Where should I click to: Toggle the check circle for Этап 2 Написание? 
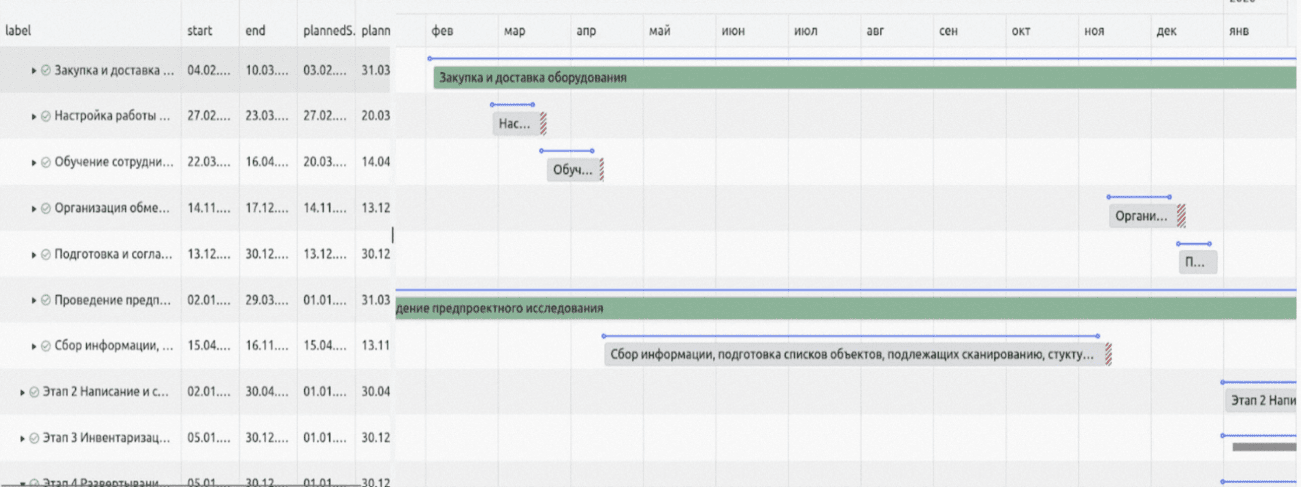[34, 393]
